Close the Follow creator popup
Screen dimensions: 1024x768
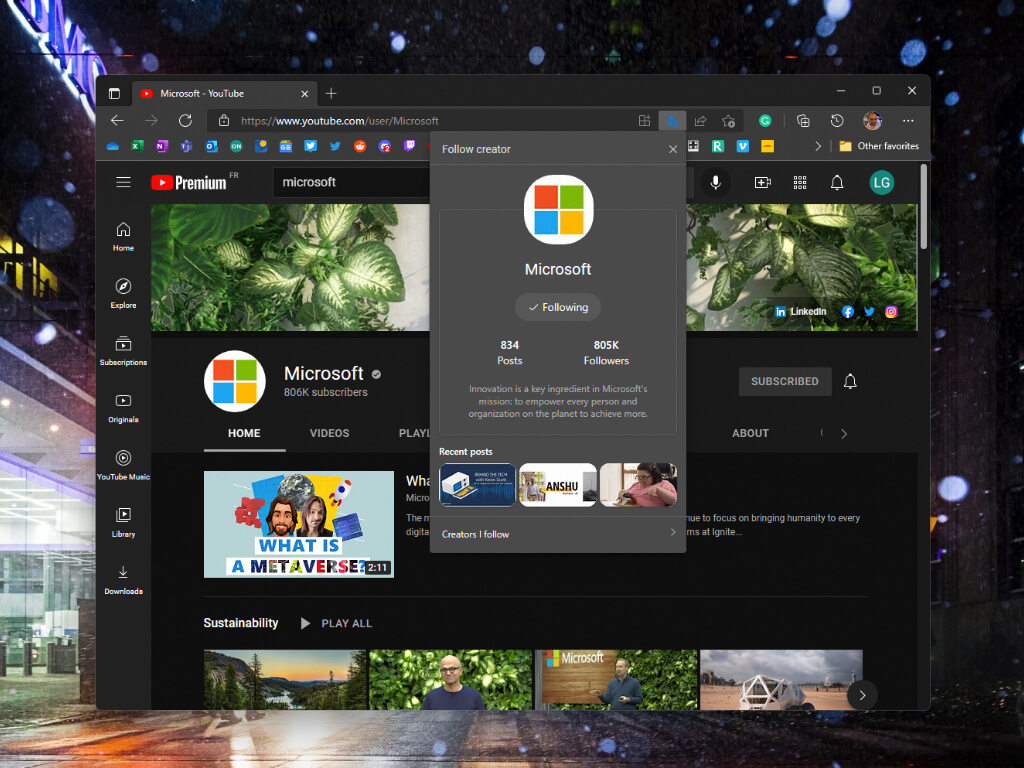(x=673, y=150)
